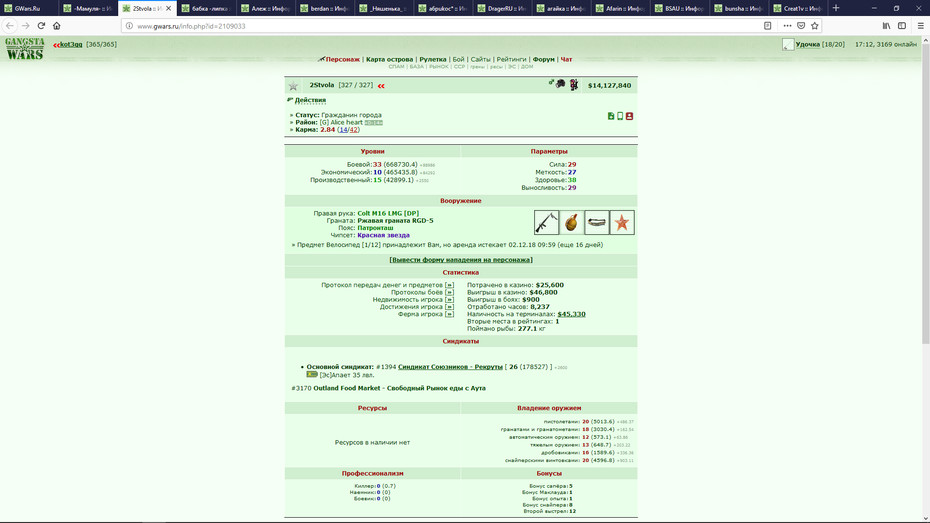Open the page actions three-dot menu
Viewport: 930px width, 523px height.
(787, 26)
